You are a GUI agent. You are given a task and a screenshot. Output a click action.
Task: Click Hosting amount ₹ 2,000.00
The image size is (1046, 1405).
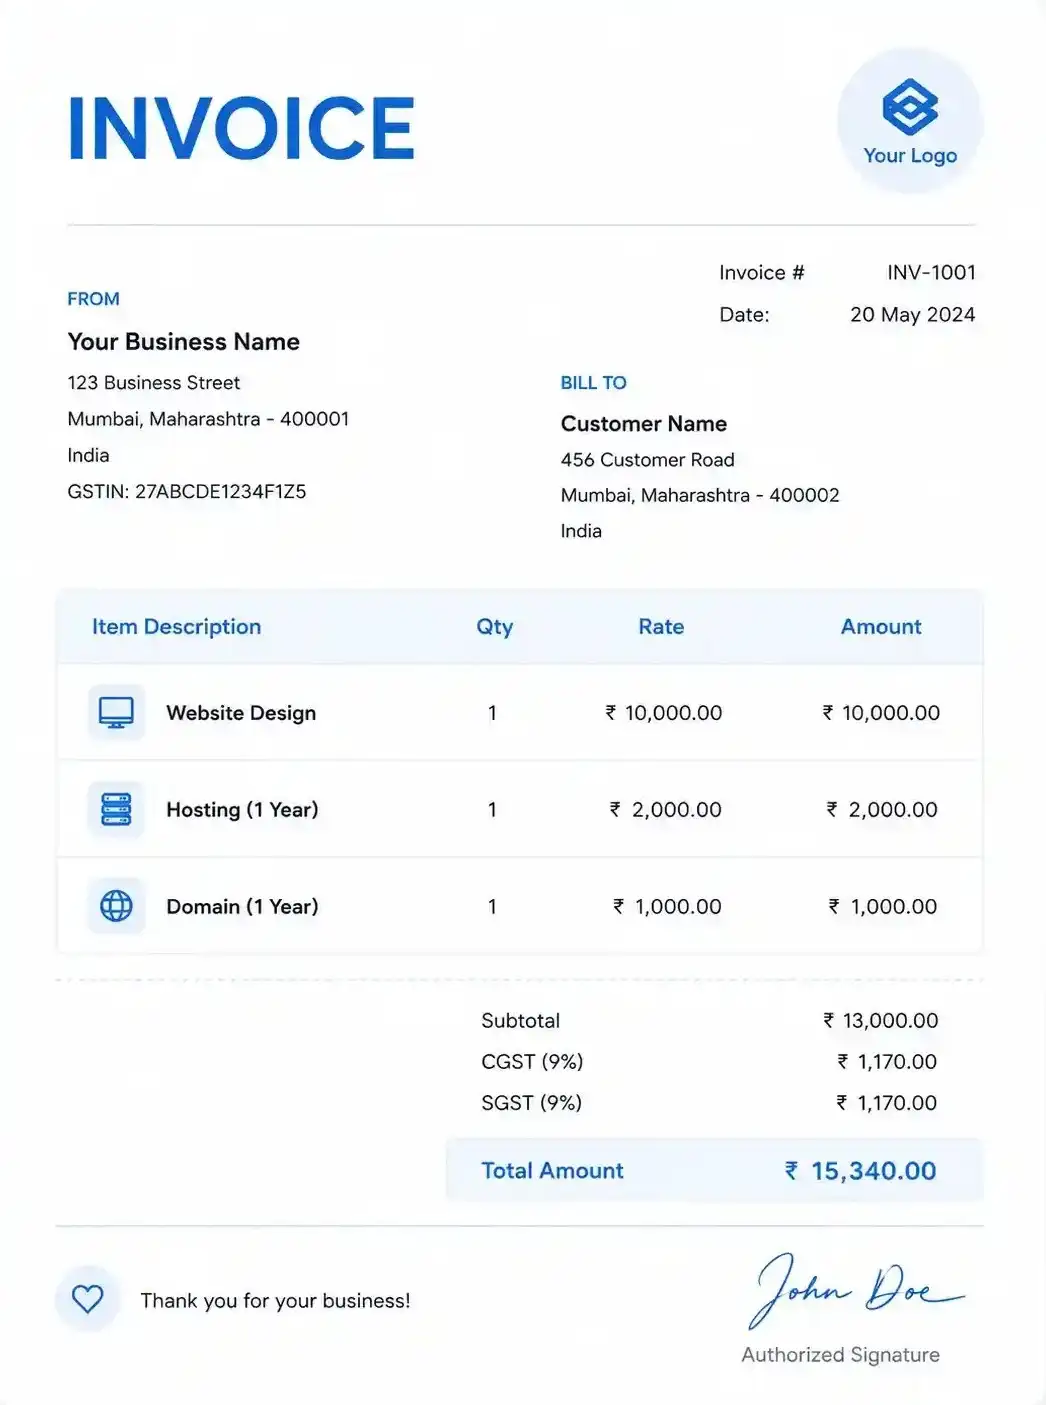882,810
